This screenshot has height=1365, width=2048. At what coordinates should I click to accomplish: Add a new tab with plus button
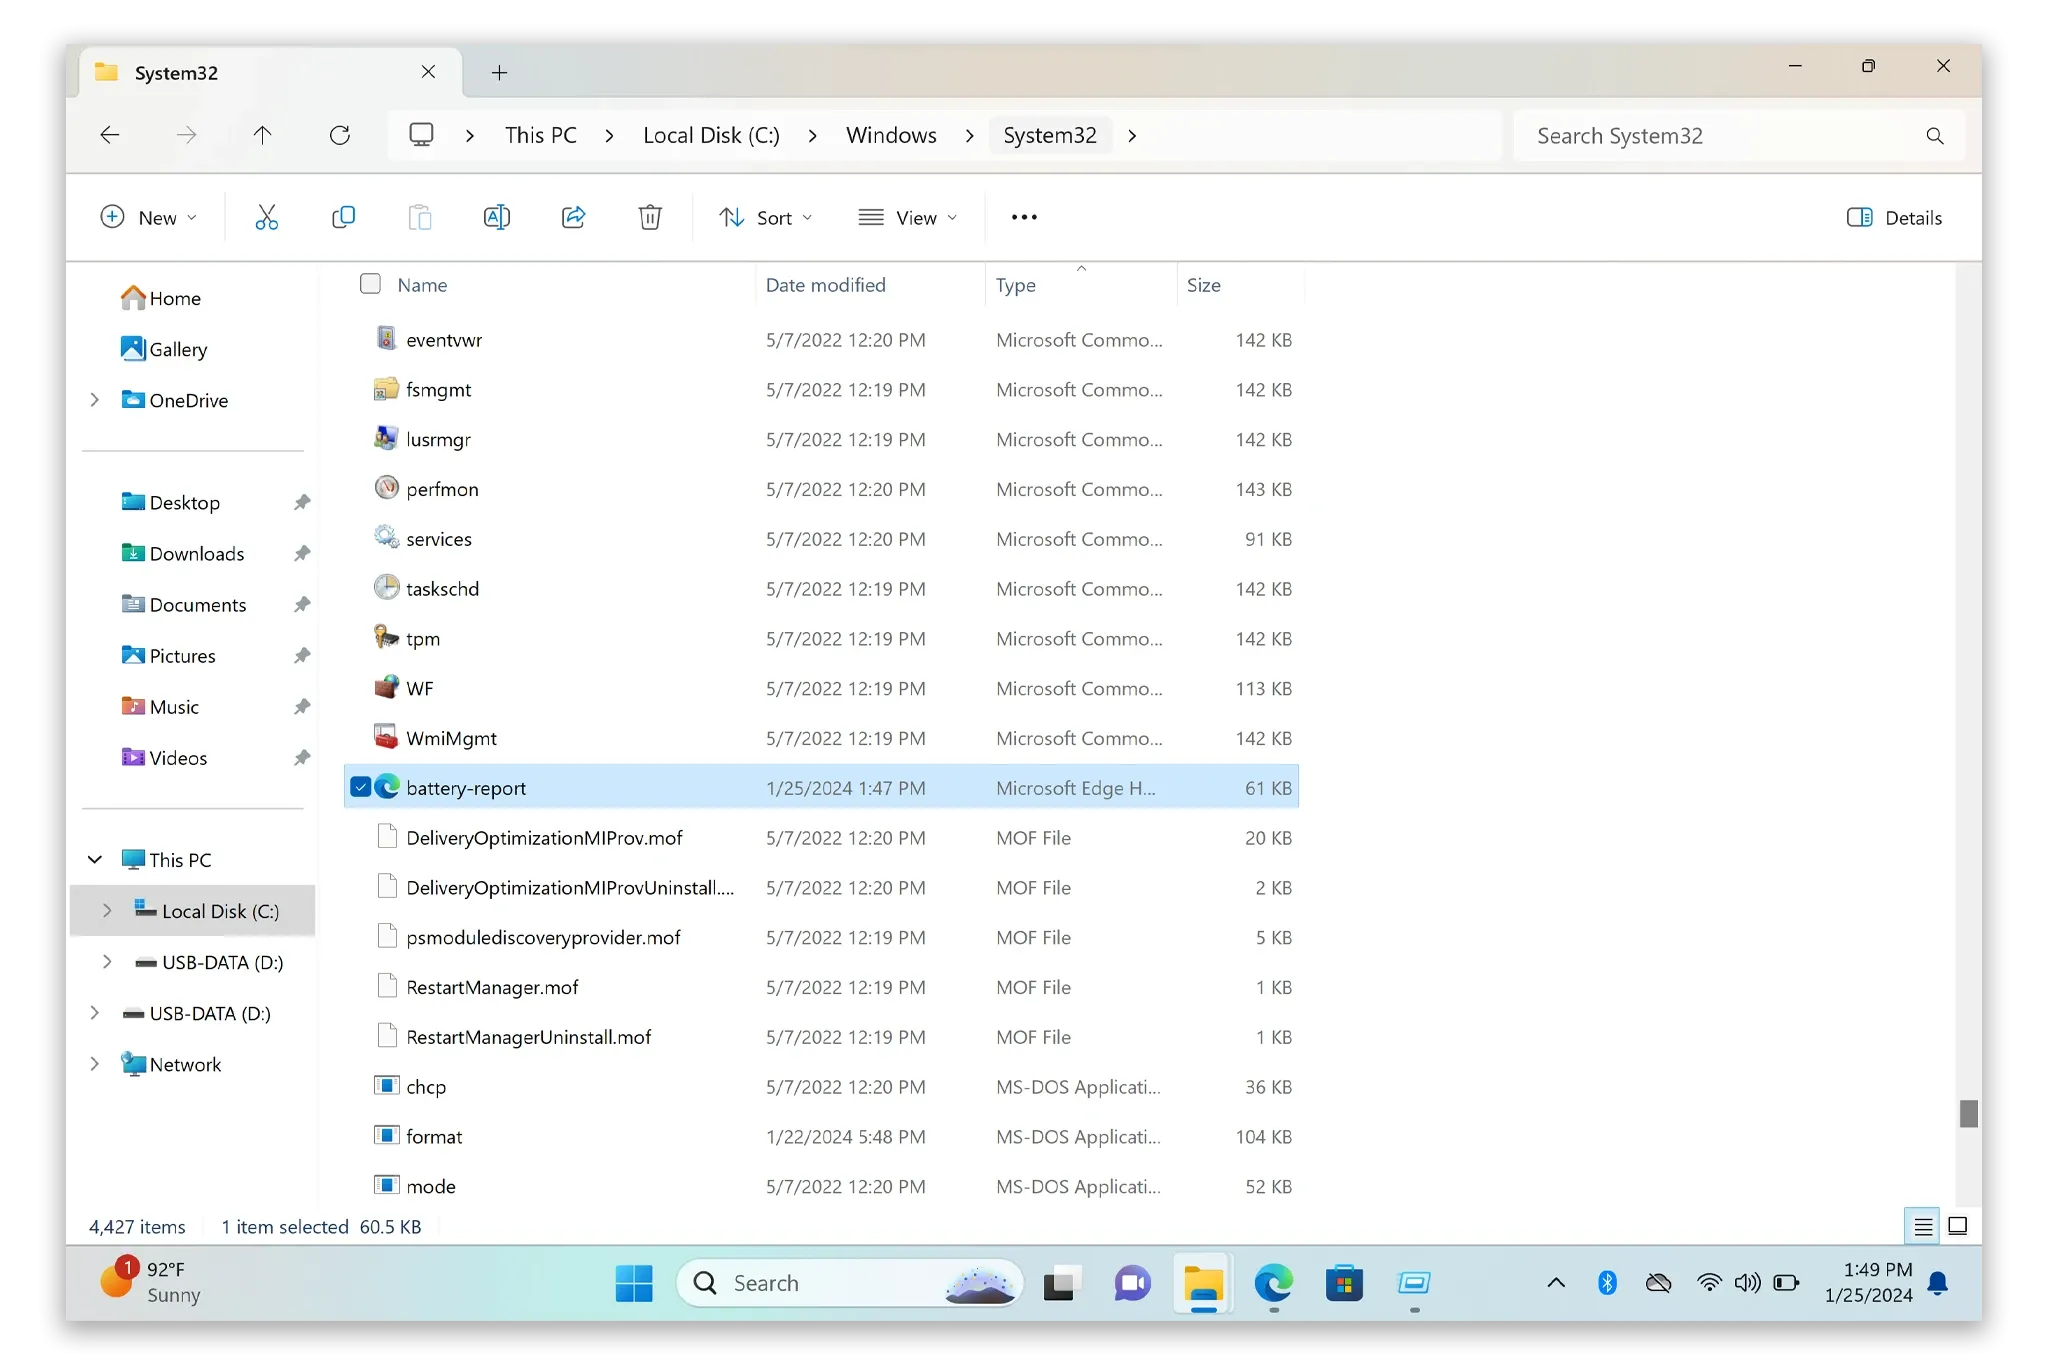pos(499,72)
